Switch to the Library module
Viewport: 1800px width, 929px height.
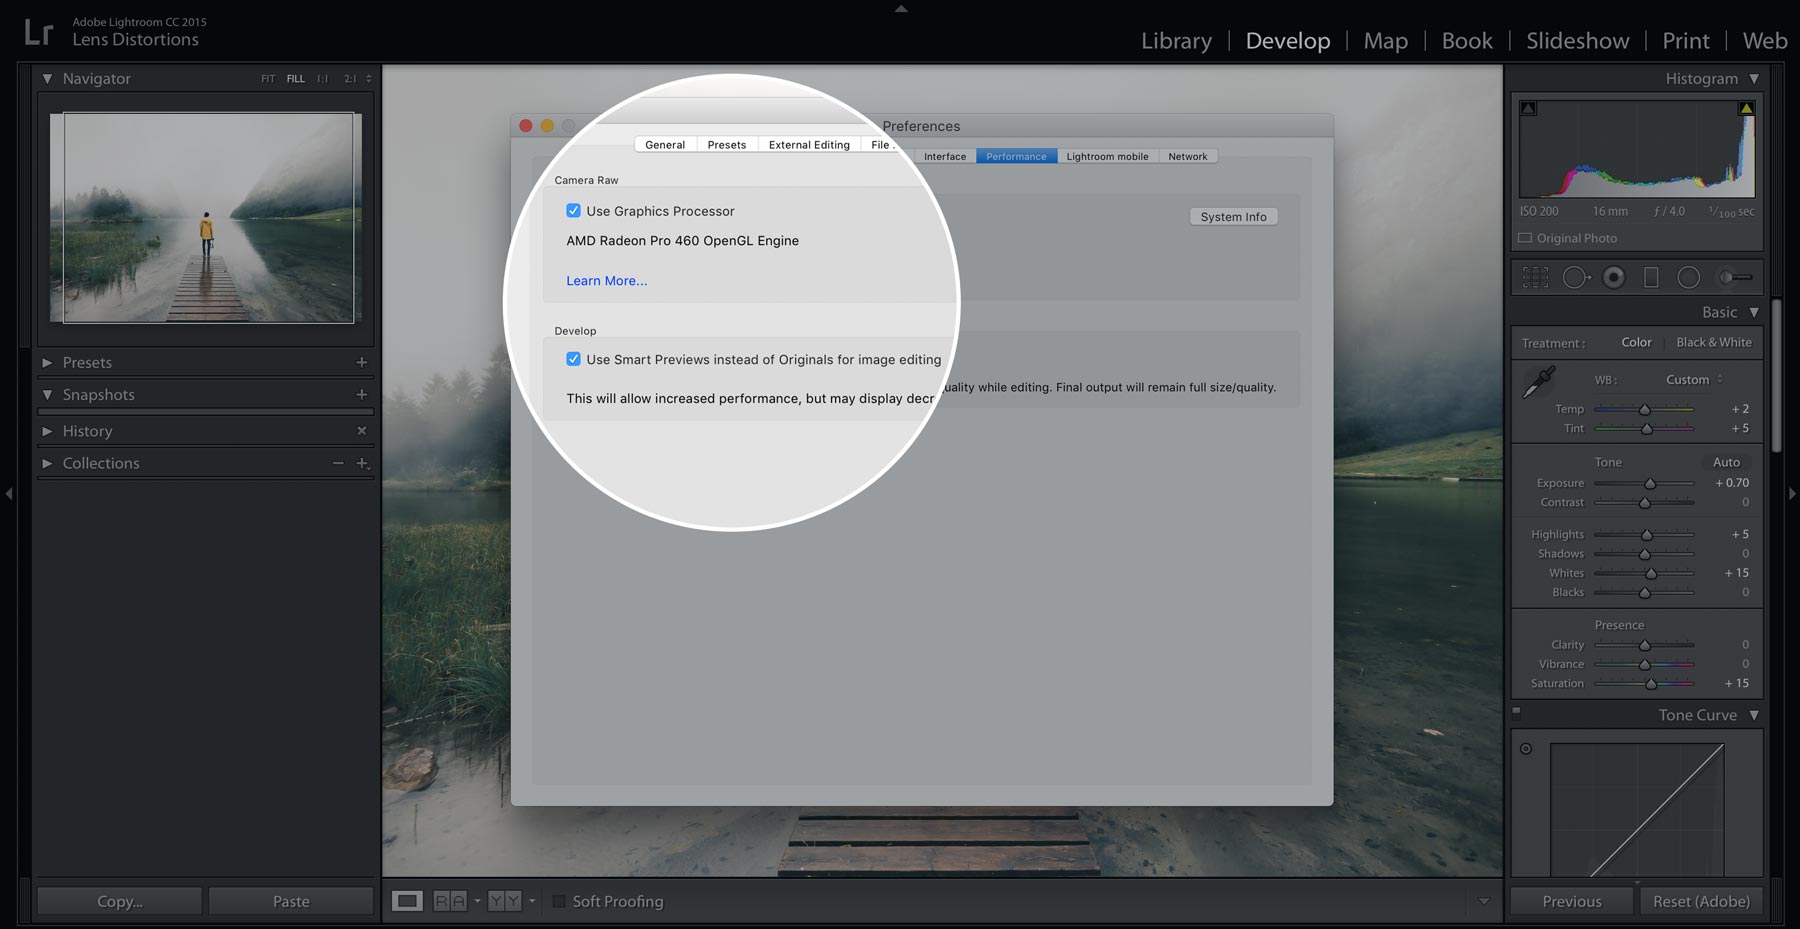[1176, 41]
